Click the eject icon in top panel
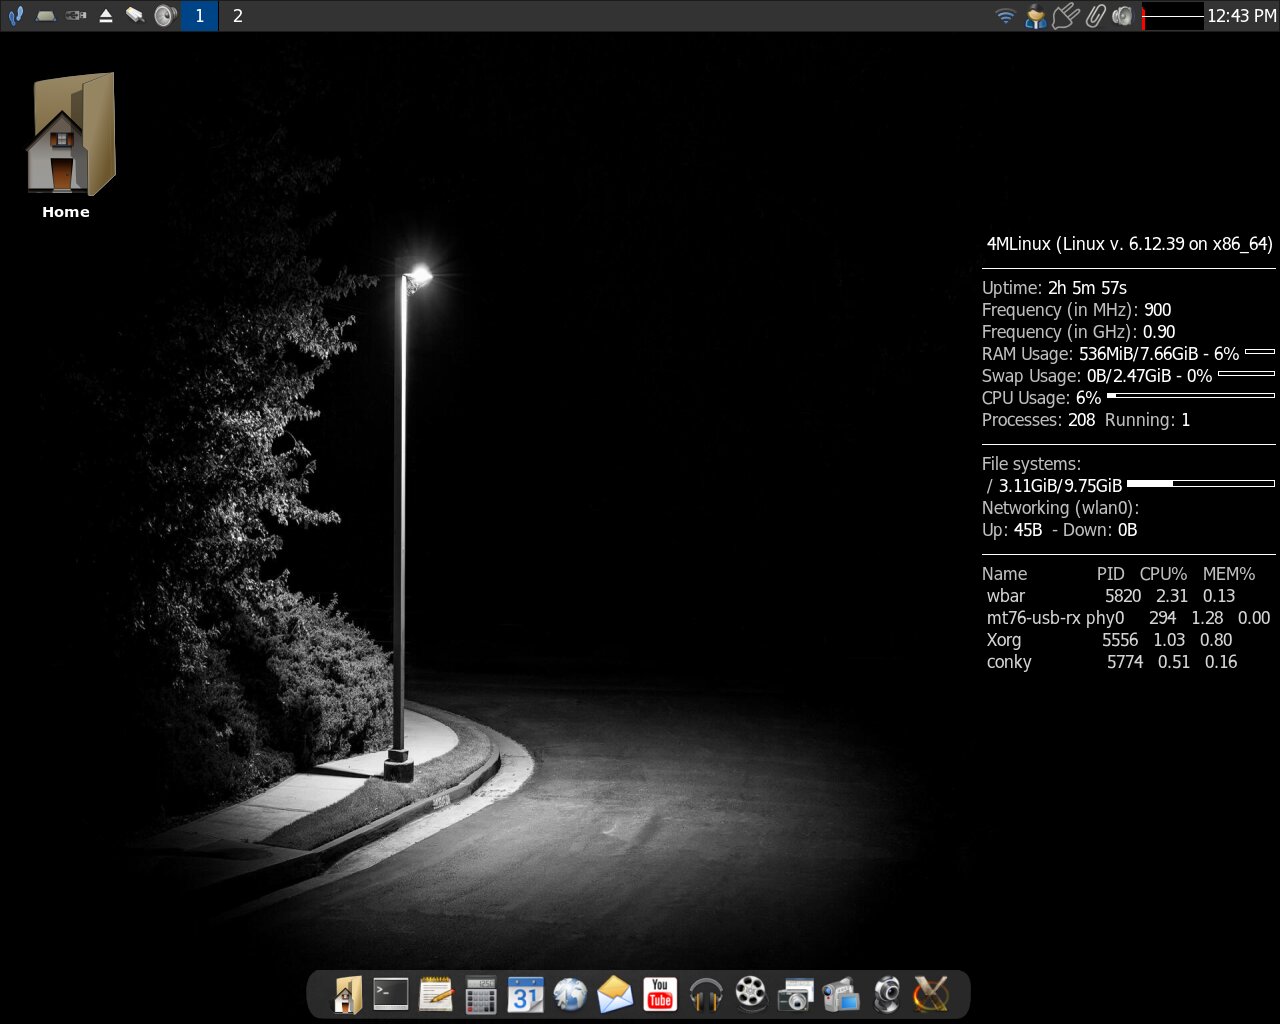Viewport: 1280px width, 1024px height. point(105,16)
